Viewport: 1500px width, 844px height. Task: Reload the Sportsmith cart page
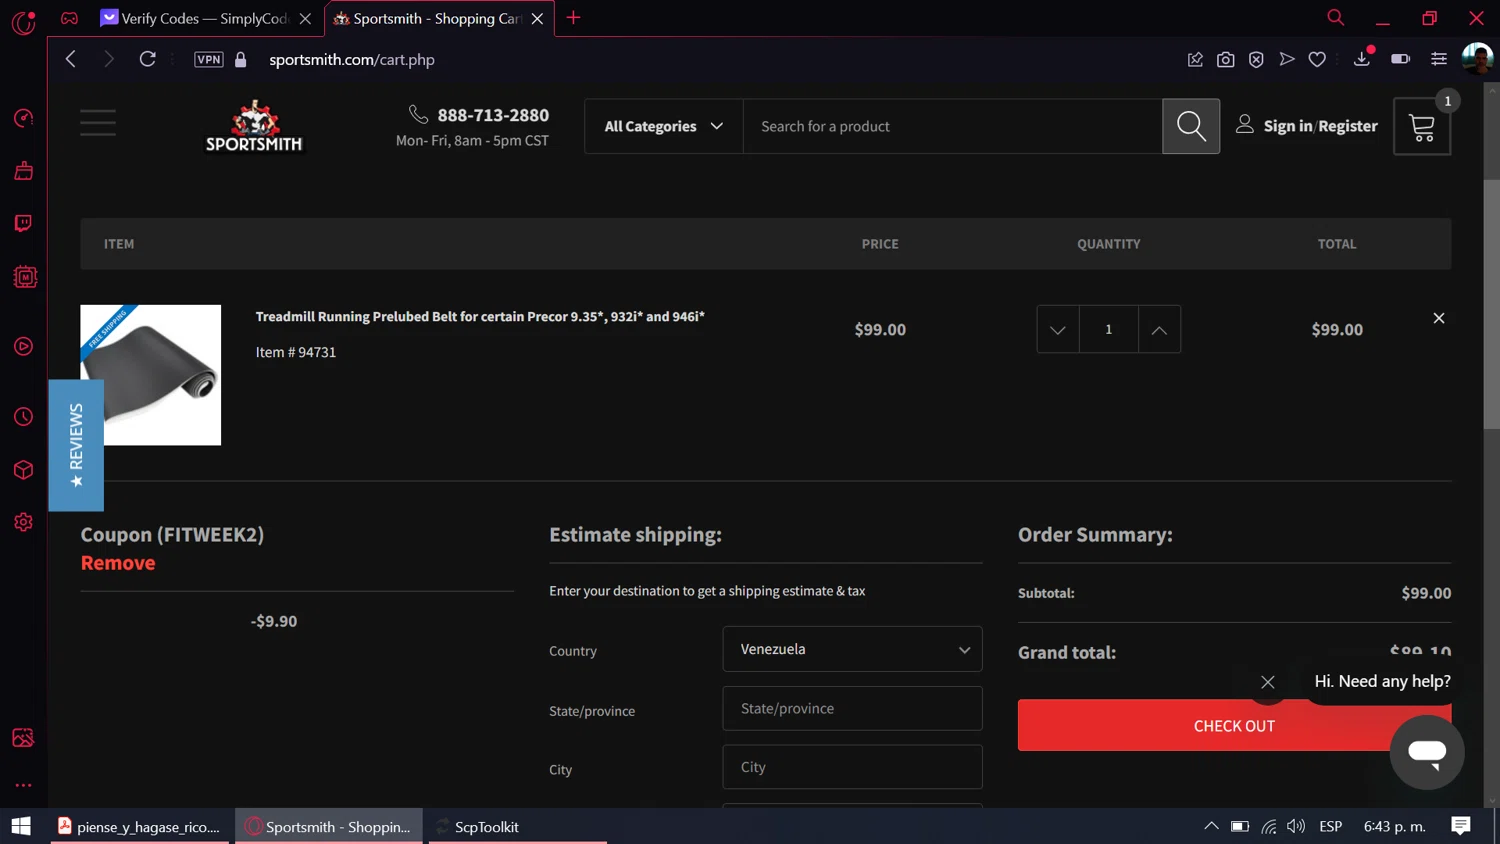tap(148, 59)
